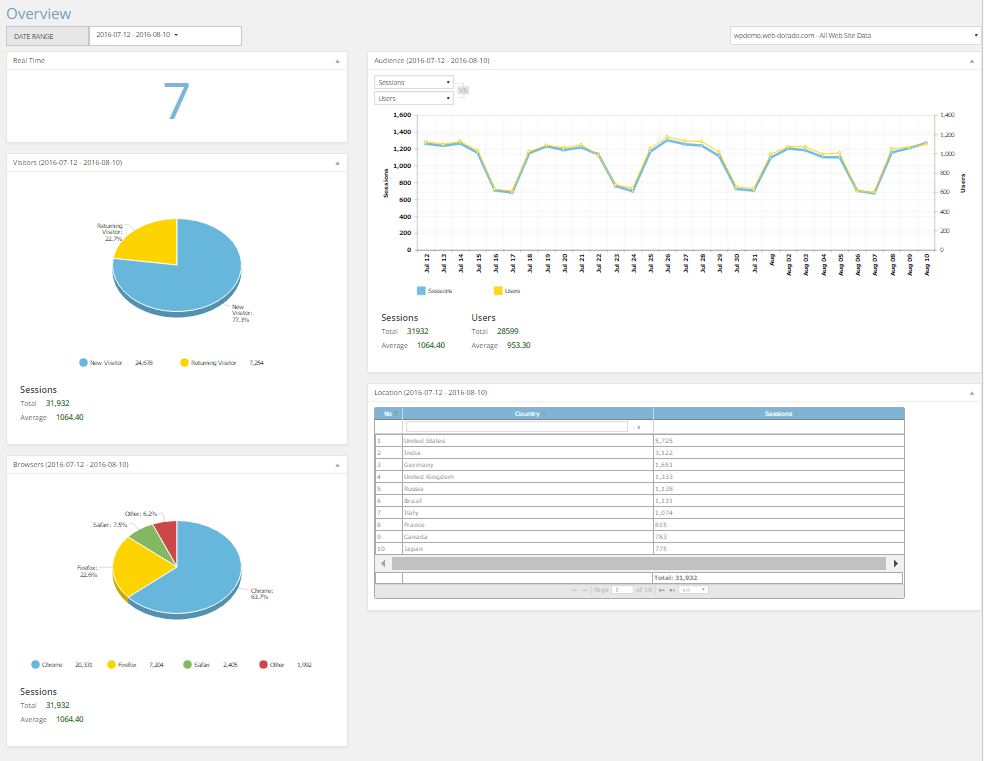
Task: Collapse the Visitors panel arrow
Action: pyautogui.click(x=337, y=162)
